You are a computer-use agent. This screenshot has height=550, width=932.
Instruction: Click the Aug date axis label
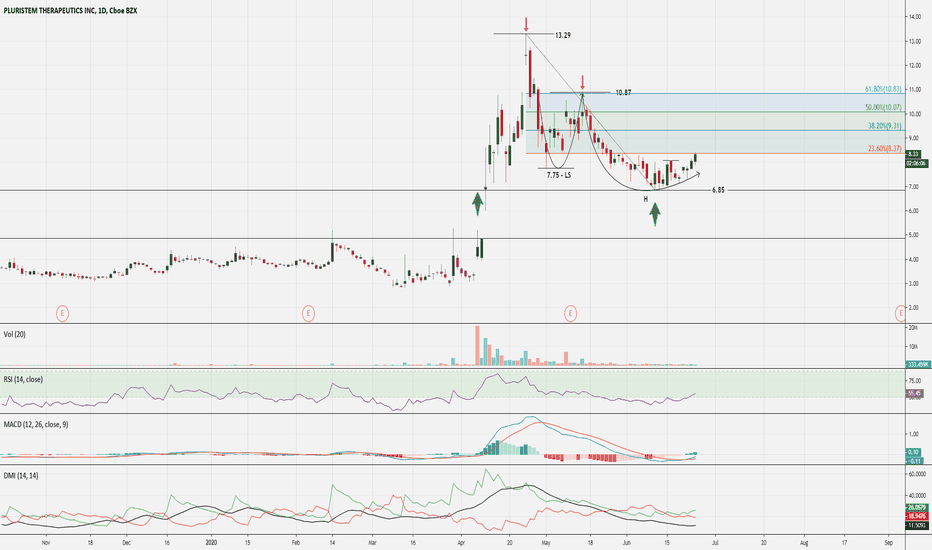(804, 542)
